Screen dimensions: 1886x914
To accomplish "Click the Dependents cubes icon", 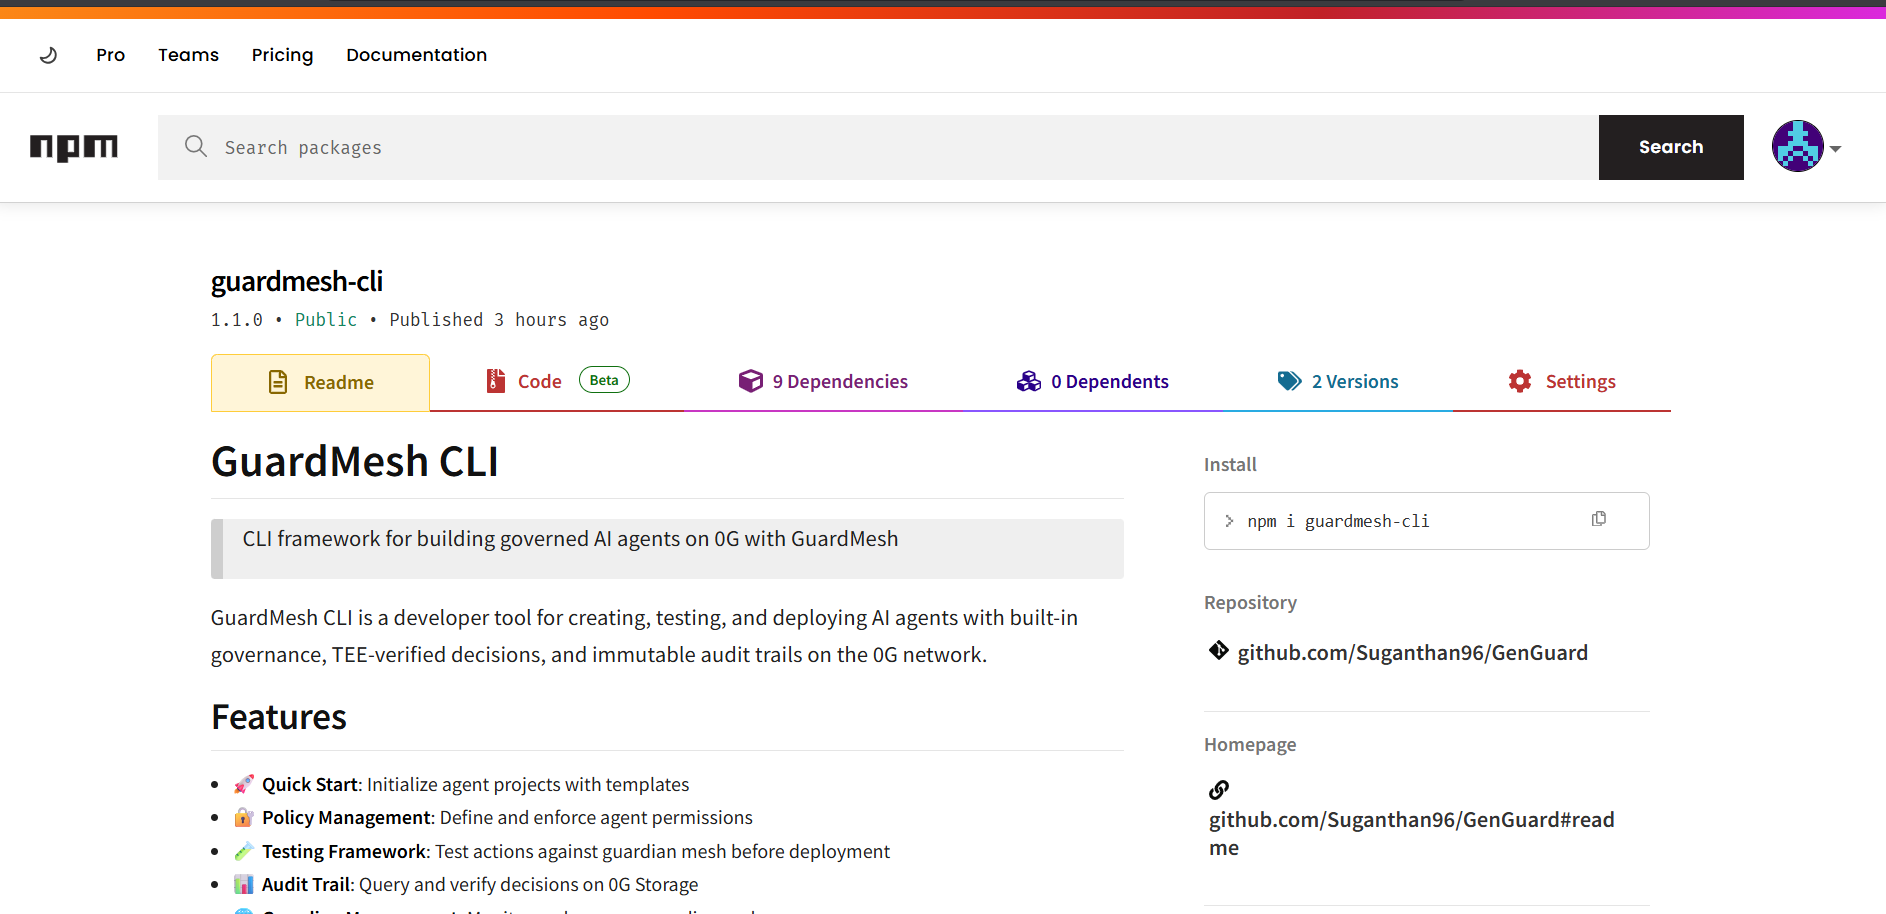I will coord(1029,381).
